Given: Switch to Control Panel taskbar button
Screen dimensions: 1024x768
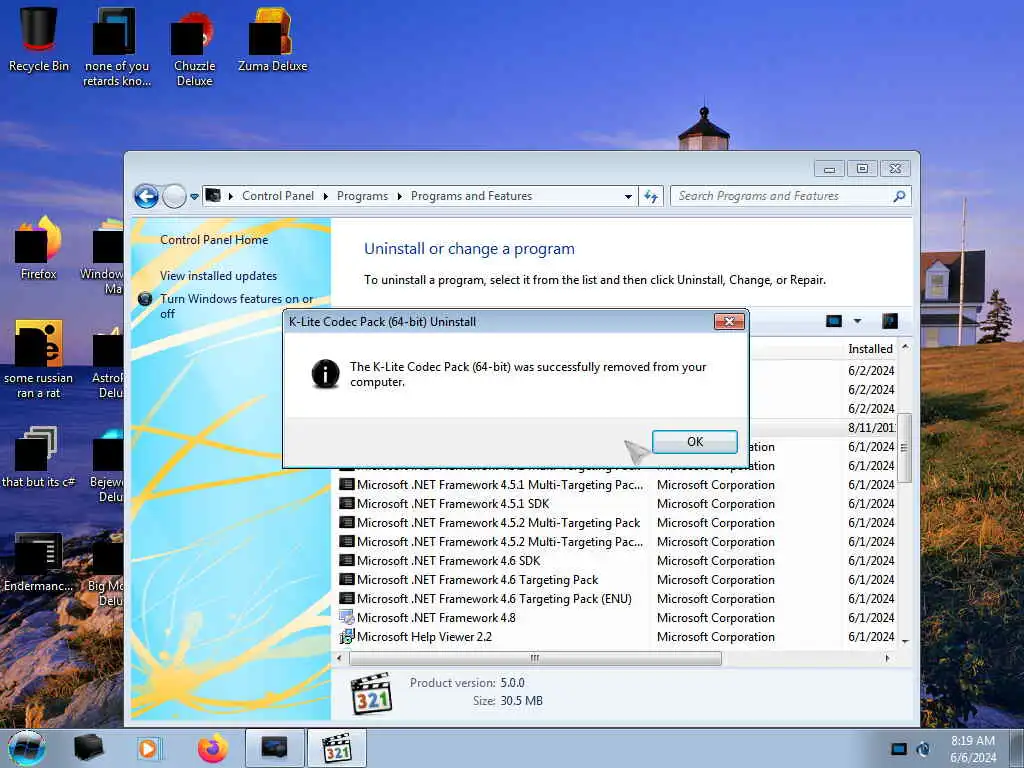Looking at the screenshot, I should click(274, 748).
